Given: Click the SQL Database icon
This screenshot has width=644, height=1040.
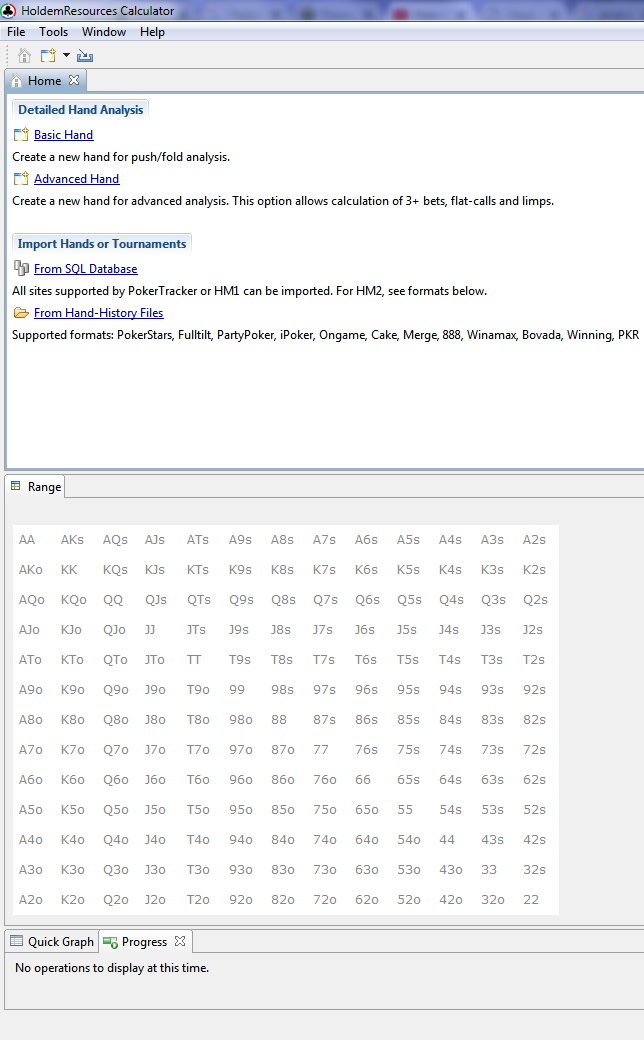Looking at the screenshot, I should pos(21,268).
